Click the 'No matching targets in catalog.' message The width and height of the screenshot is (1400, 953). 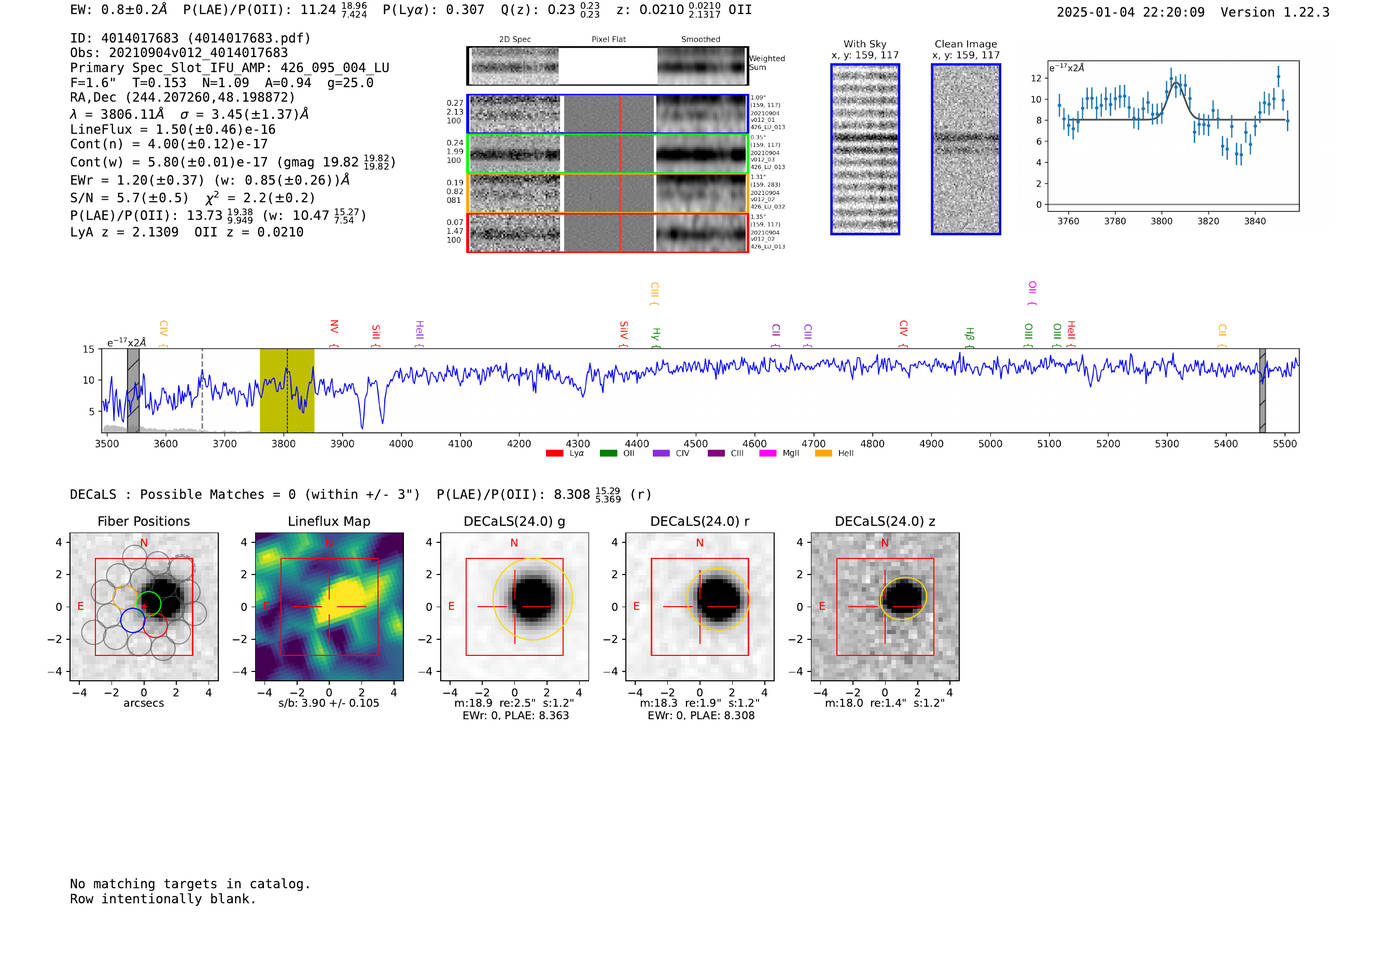190,884
